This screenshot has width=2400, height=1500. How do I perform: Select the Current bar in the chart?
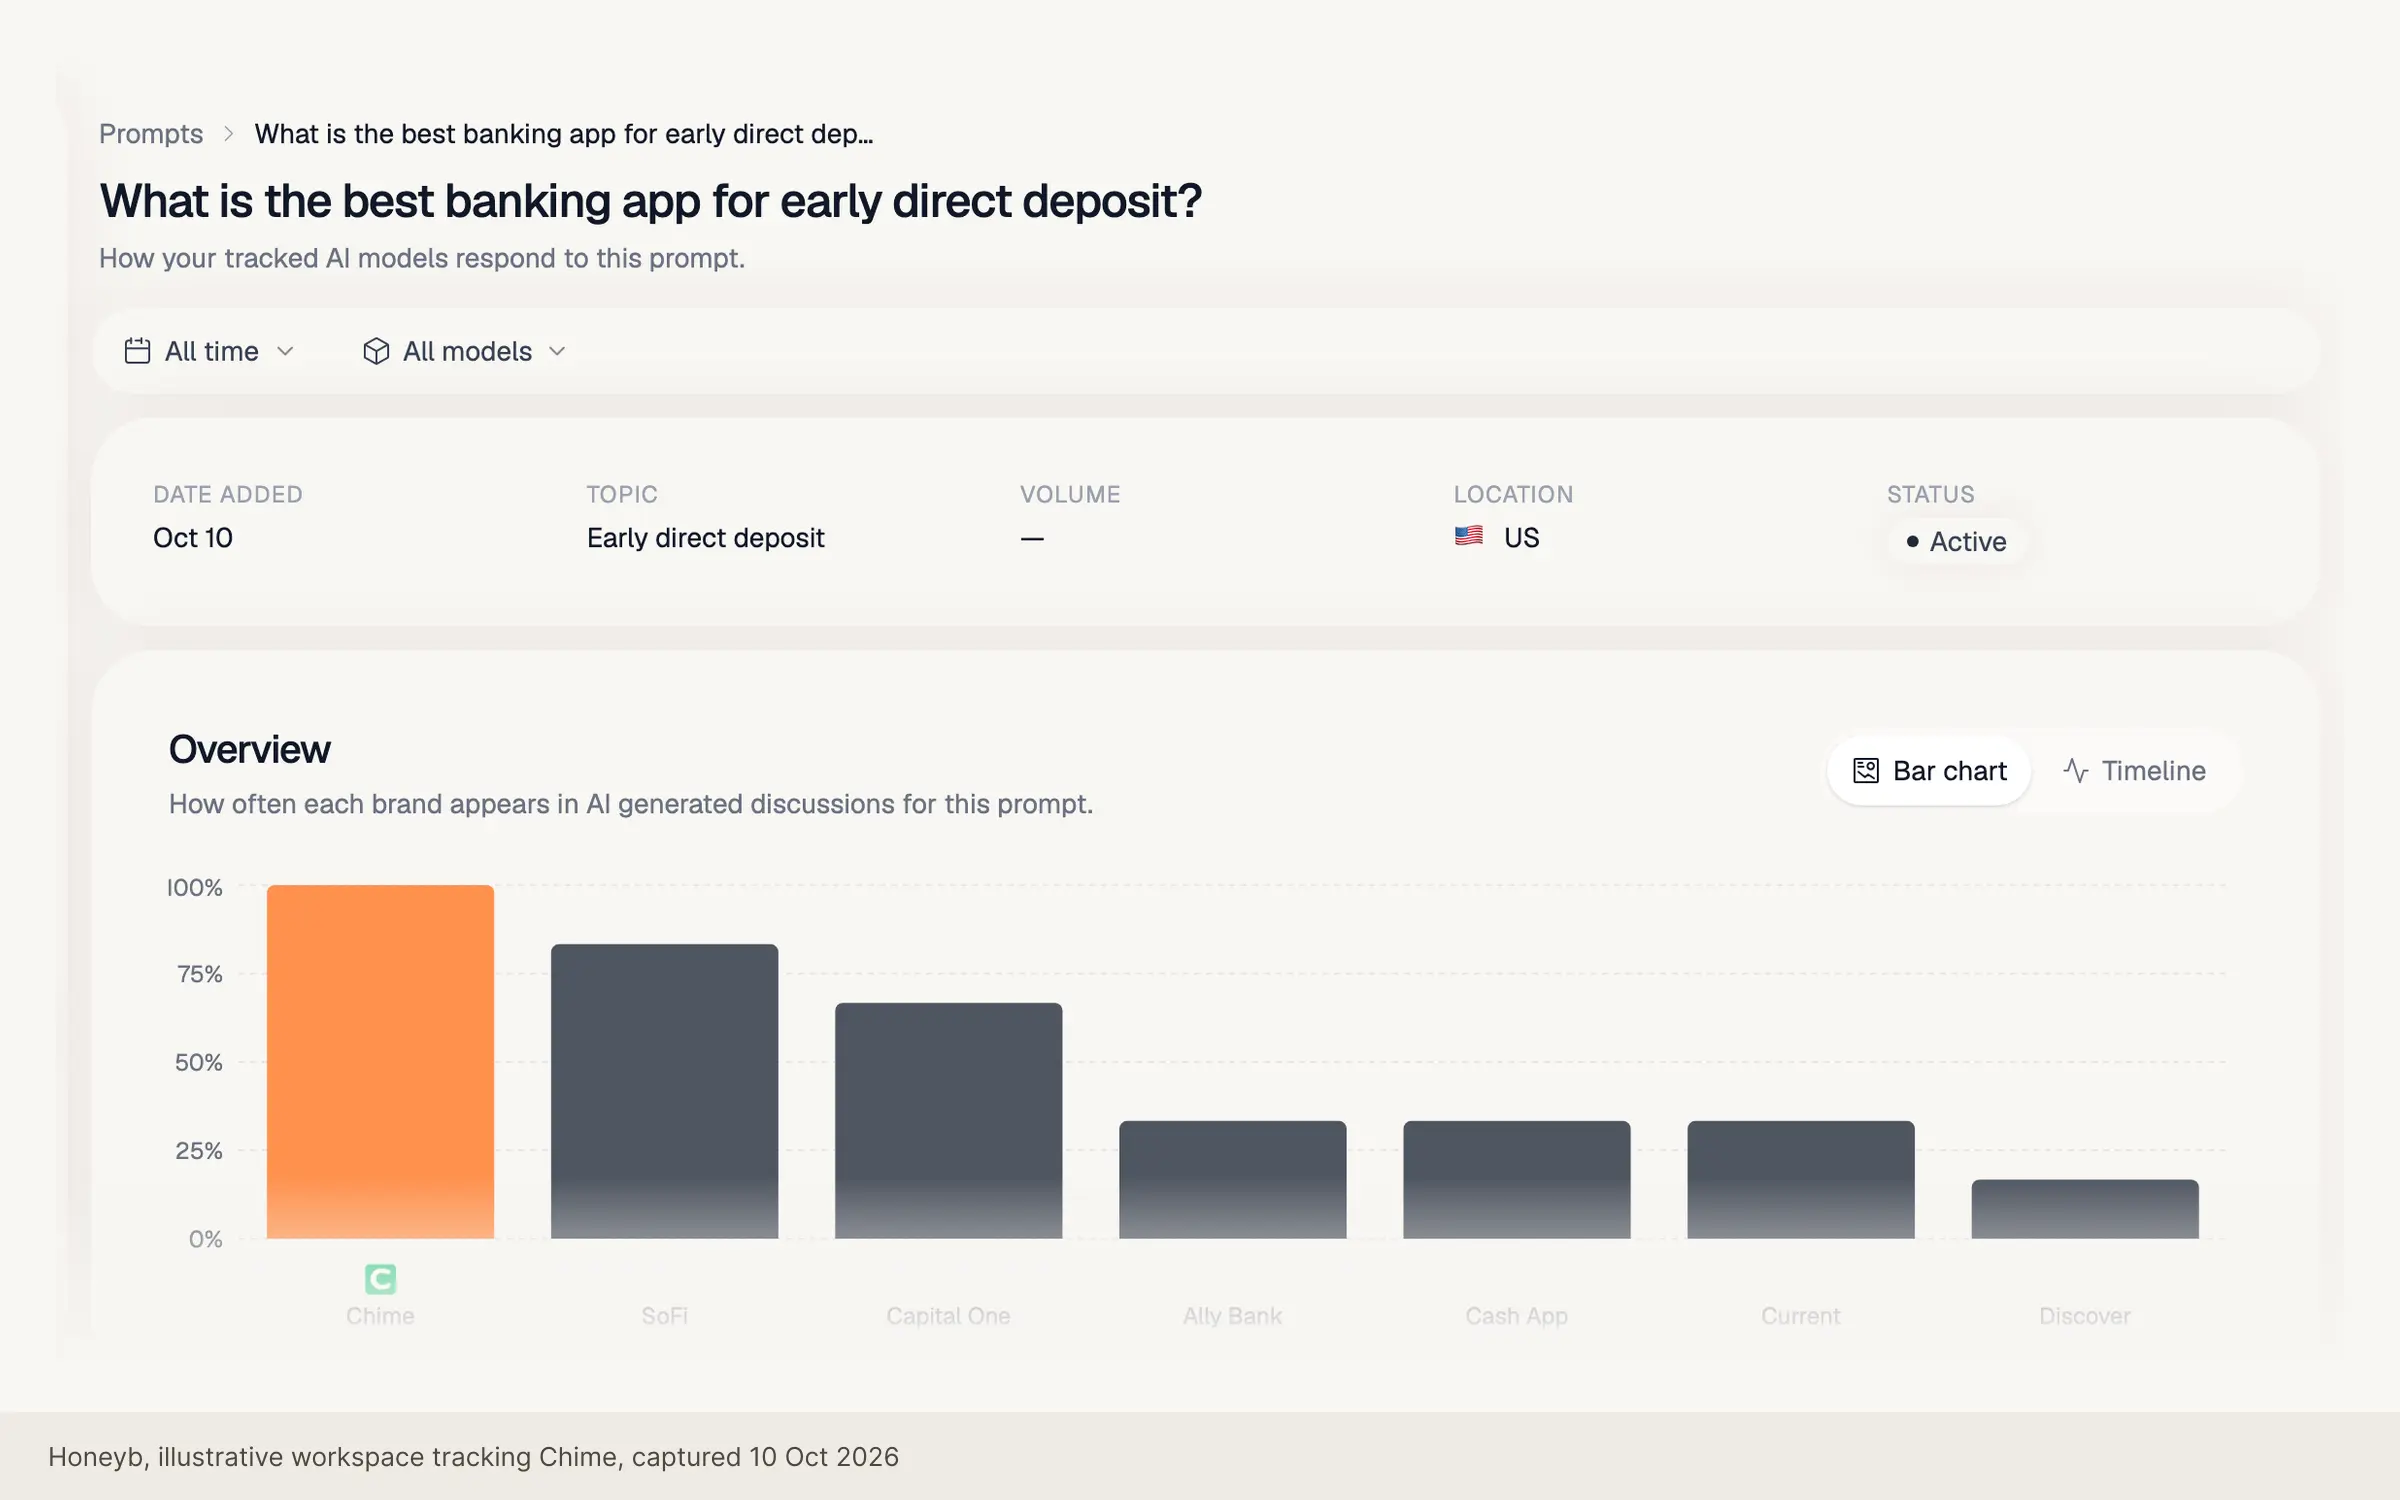click(1800, 1180)
